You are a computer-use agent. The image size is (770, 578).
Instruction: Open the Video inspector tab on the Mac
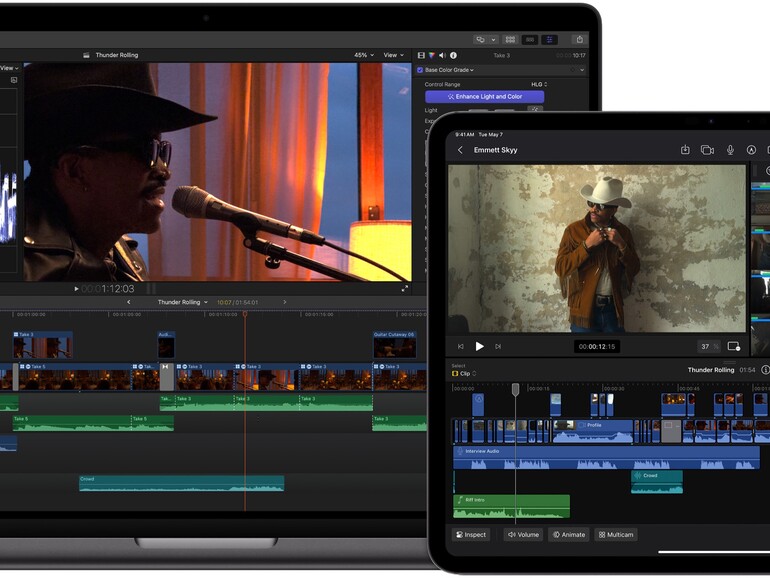click(421, 55)
